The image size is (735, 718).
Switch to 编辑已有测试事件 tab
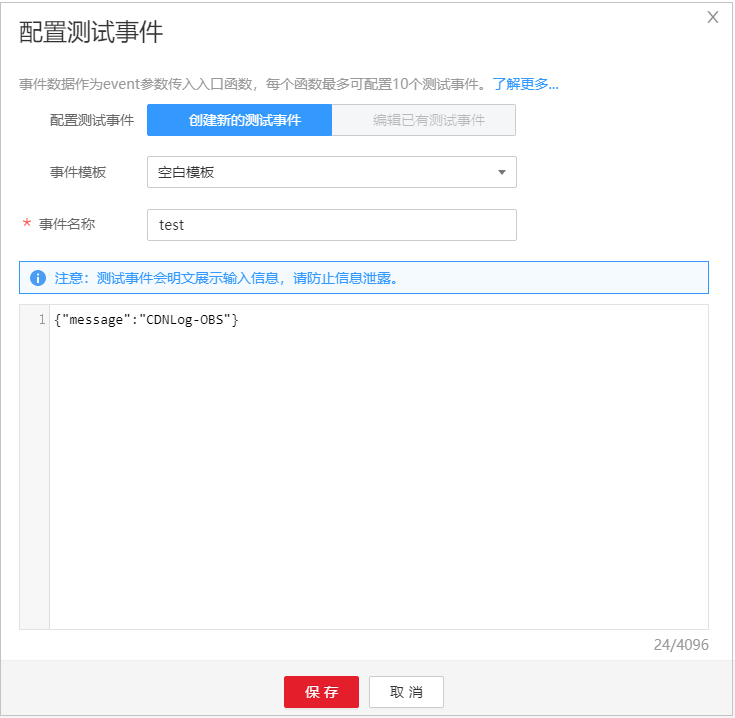coord(424,120)
